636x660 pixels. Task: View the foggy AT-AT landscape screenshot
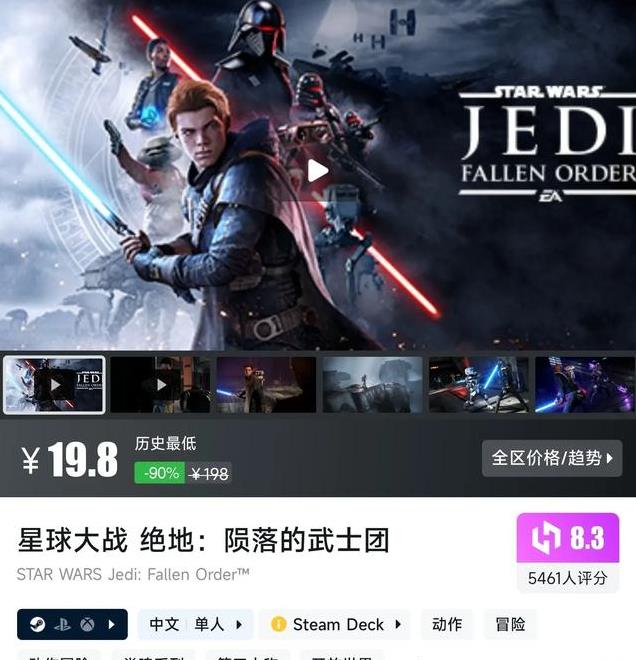(373, 385)
